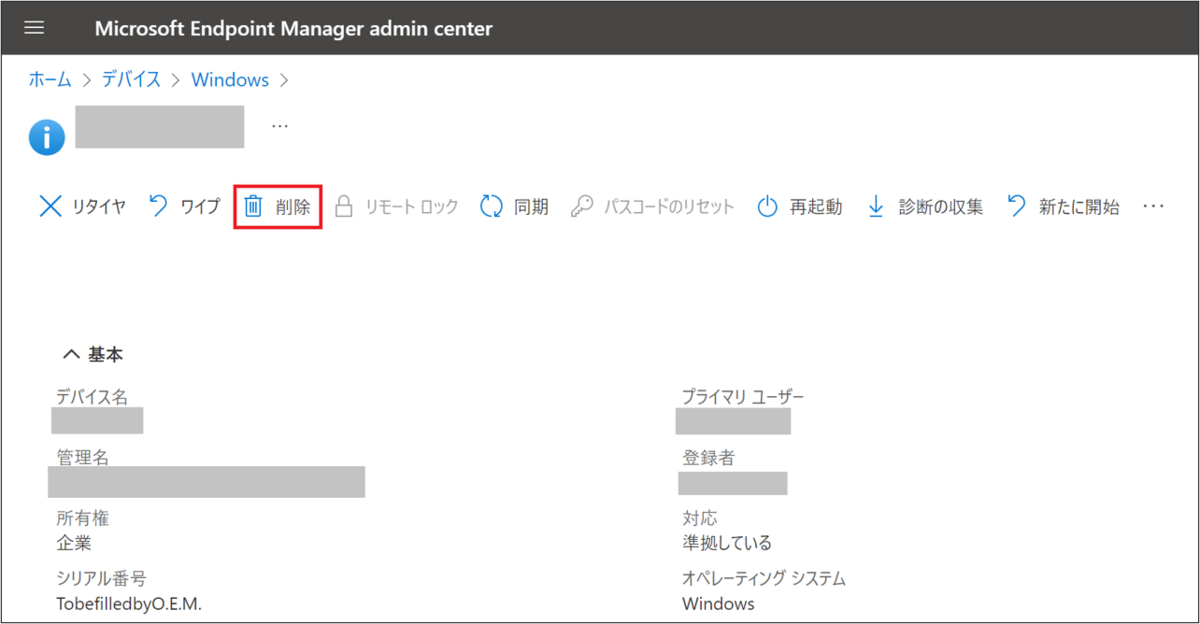The height and width of the screenshot is (624, 1200).
Task: Click the 削除 text label
Action: pos(293,207)
